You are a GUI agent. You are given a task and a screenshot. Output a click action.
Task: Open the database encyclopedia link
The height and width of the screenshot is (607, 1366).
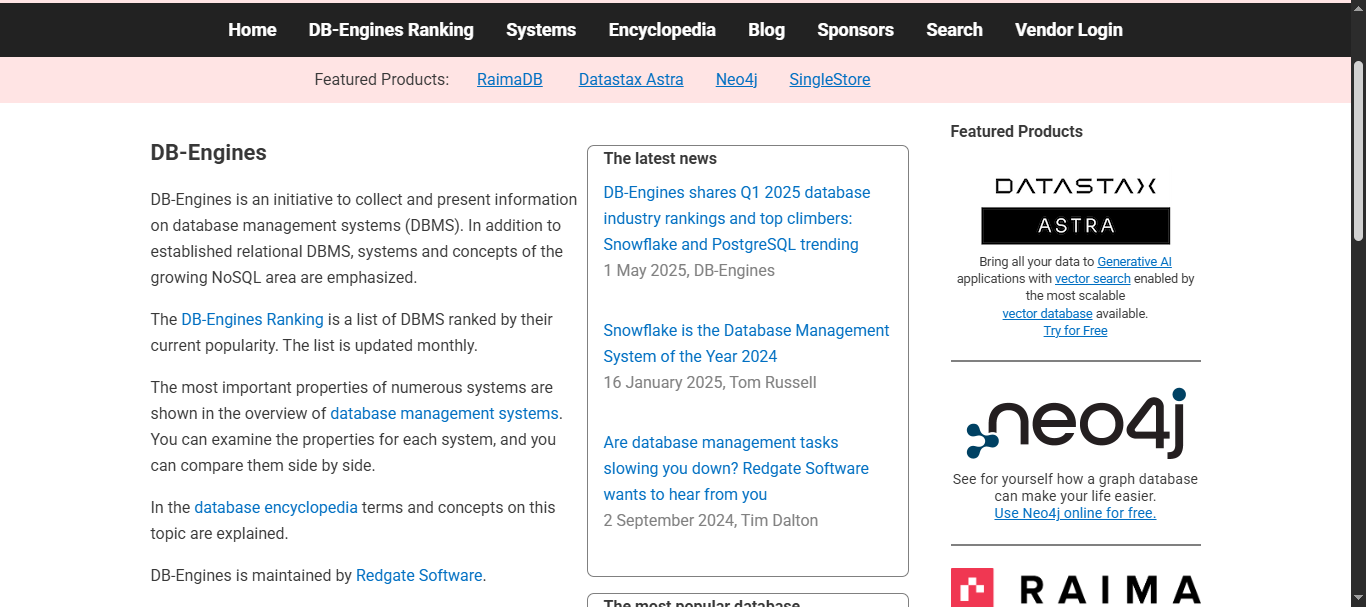(x=276, y=508)
